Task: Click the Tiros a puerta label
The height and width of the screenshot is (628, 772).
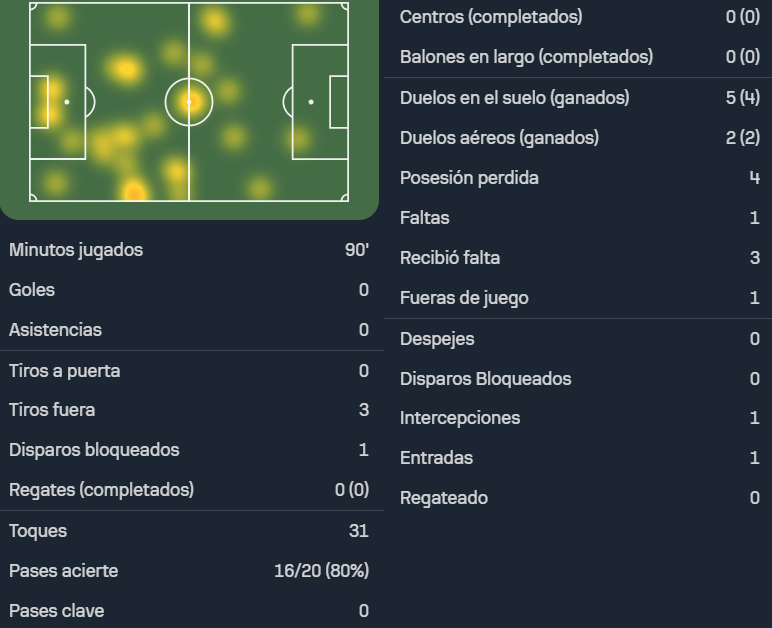Action: click(x=64, y=371)
